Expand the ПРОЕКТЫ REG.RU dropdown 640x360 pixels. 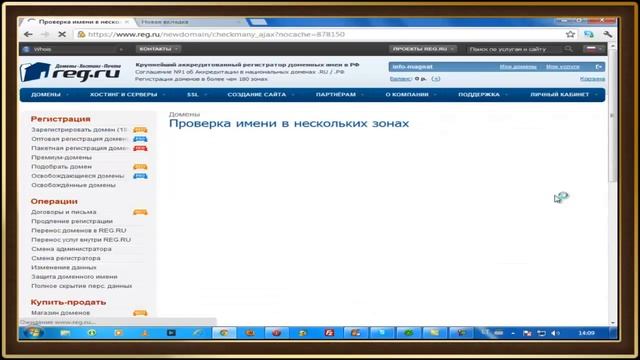coord(422,49)
